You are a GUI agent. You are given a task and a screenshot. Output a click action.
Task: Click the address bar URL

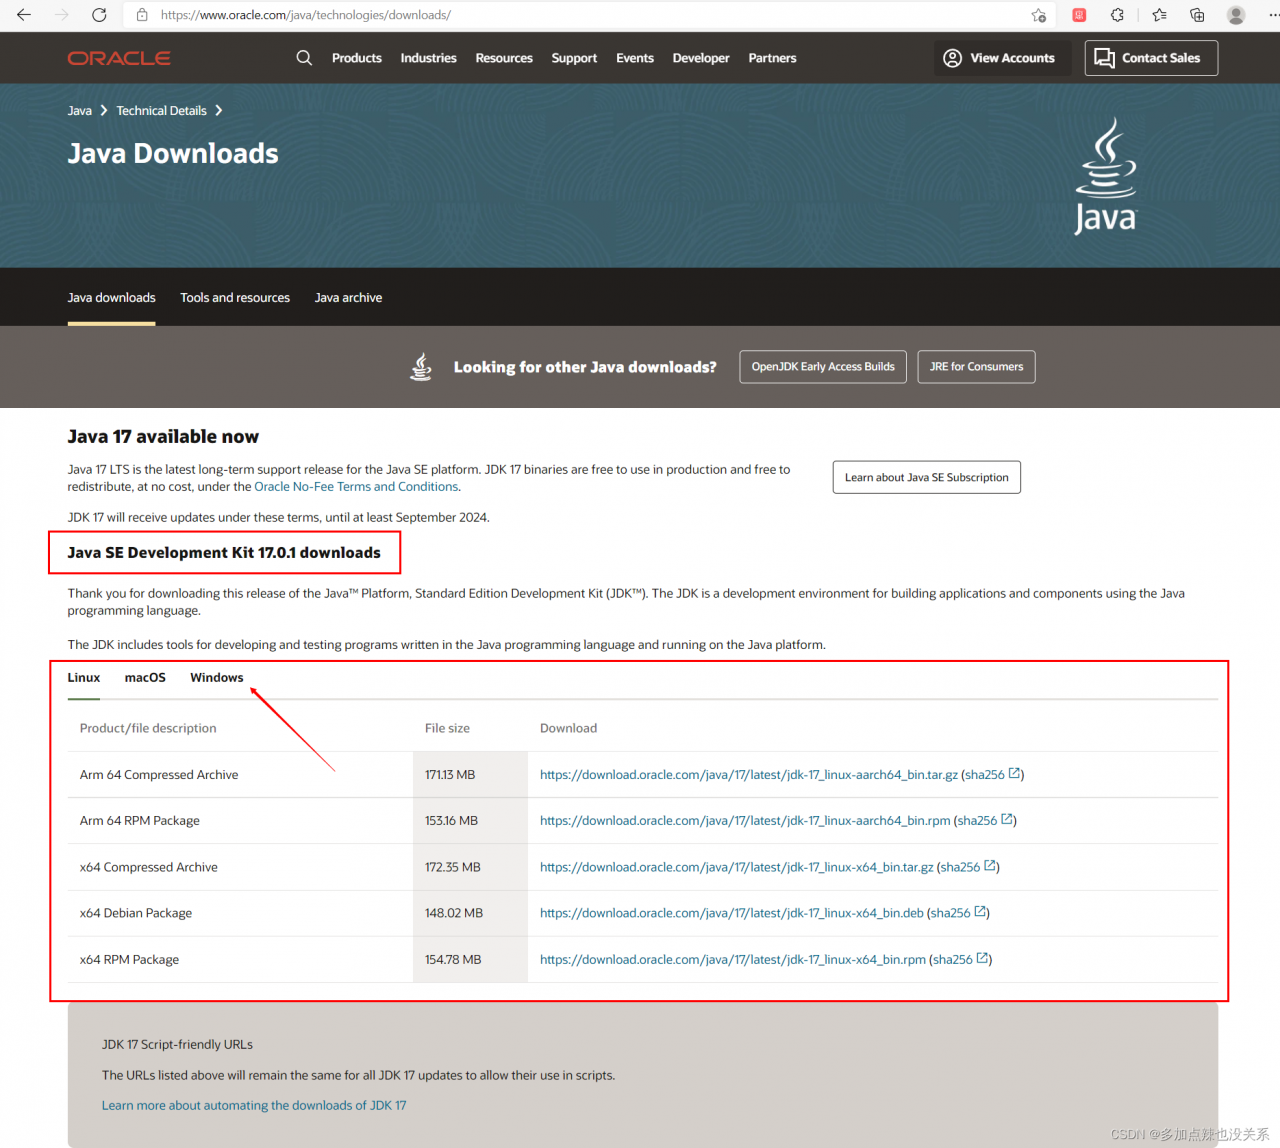pos(306,15)
